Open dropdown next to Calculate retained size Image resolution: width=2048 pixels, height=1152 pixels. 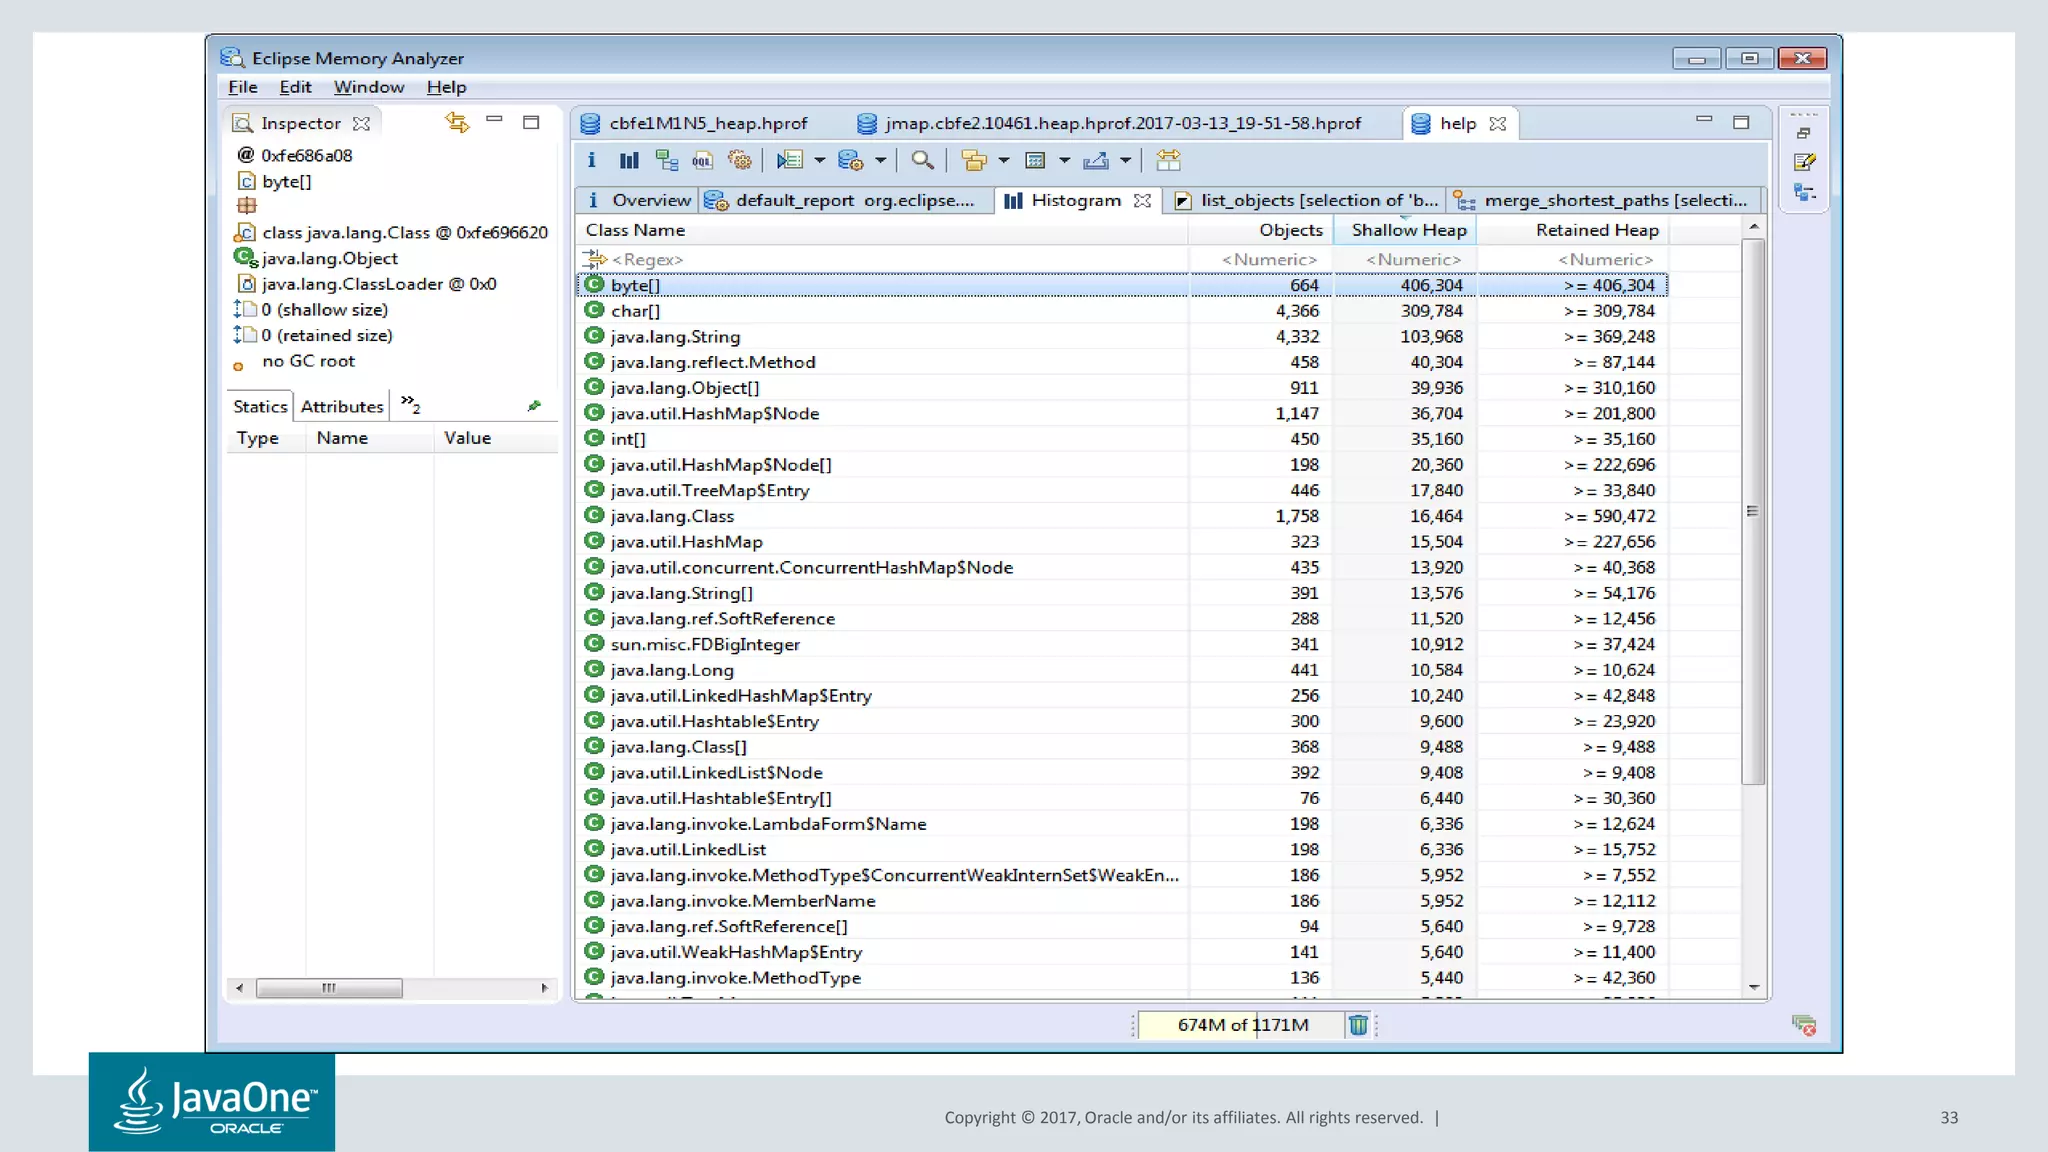[x=1064, y=160]
